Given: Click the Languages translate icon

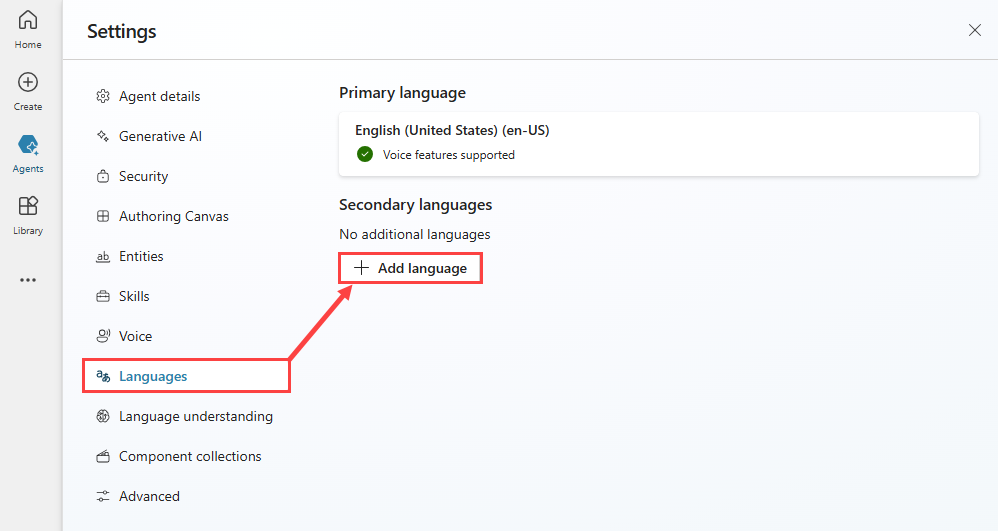Looking at the screenshot, I should click(102, 376).
